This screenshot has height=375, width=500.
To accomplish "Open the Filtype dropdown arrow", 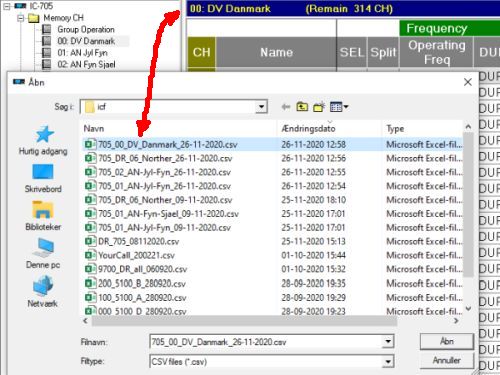I will [388, 362].
